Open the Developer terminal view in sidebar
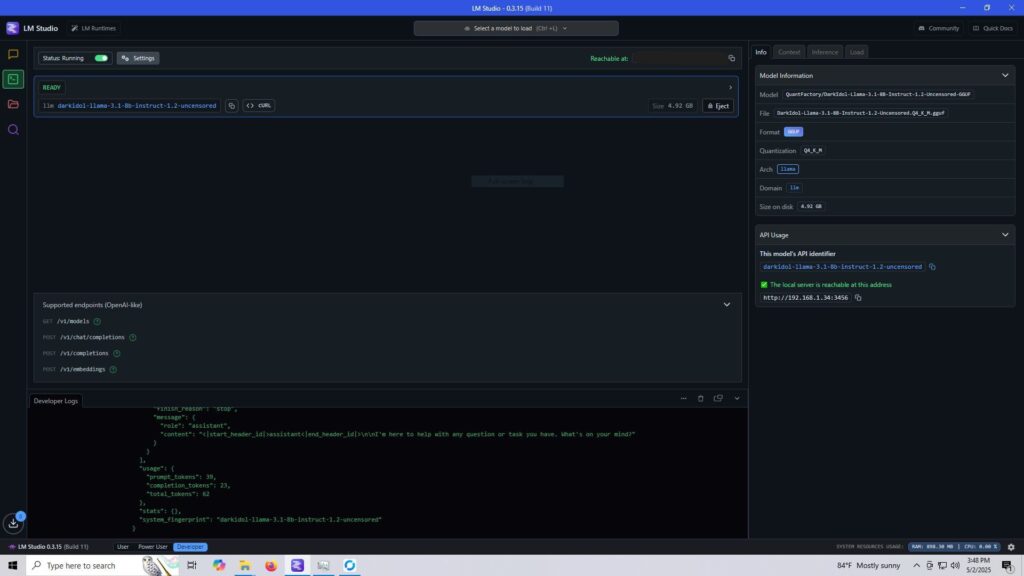The height and width of the screenshot is (576, 1024). (13, 79)
